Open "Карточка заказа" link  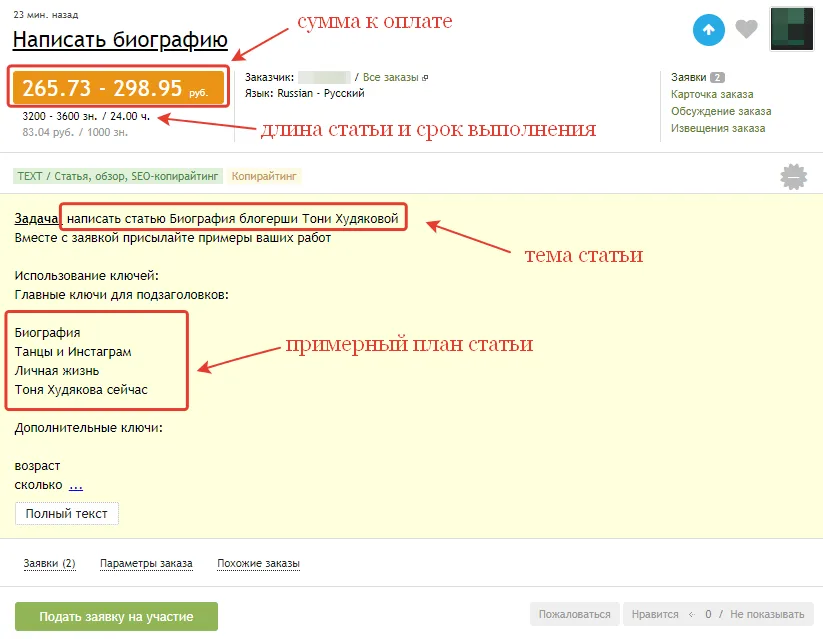pos(712,94)
